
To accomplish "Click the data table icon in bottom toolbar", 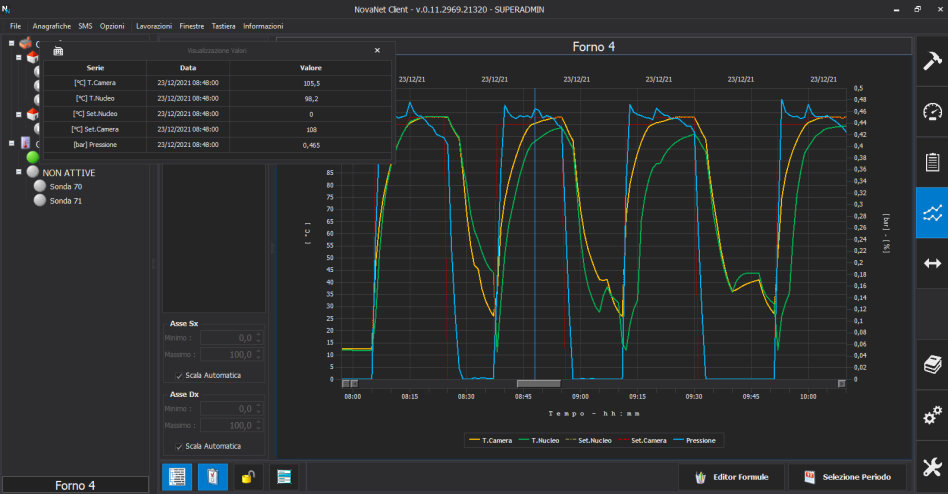I will [177, 477].
